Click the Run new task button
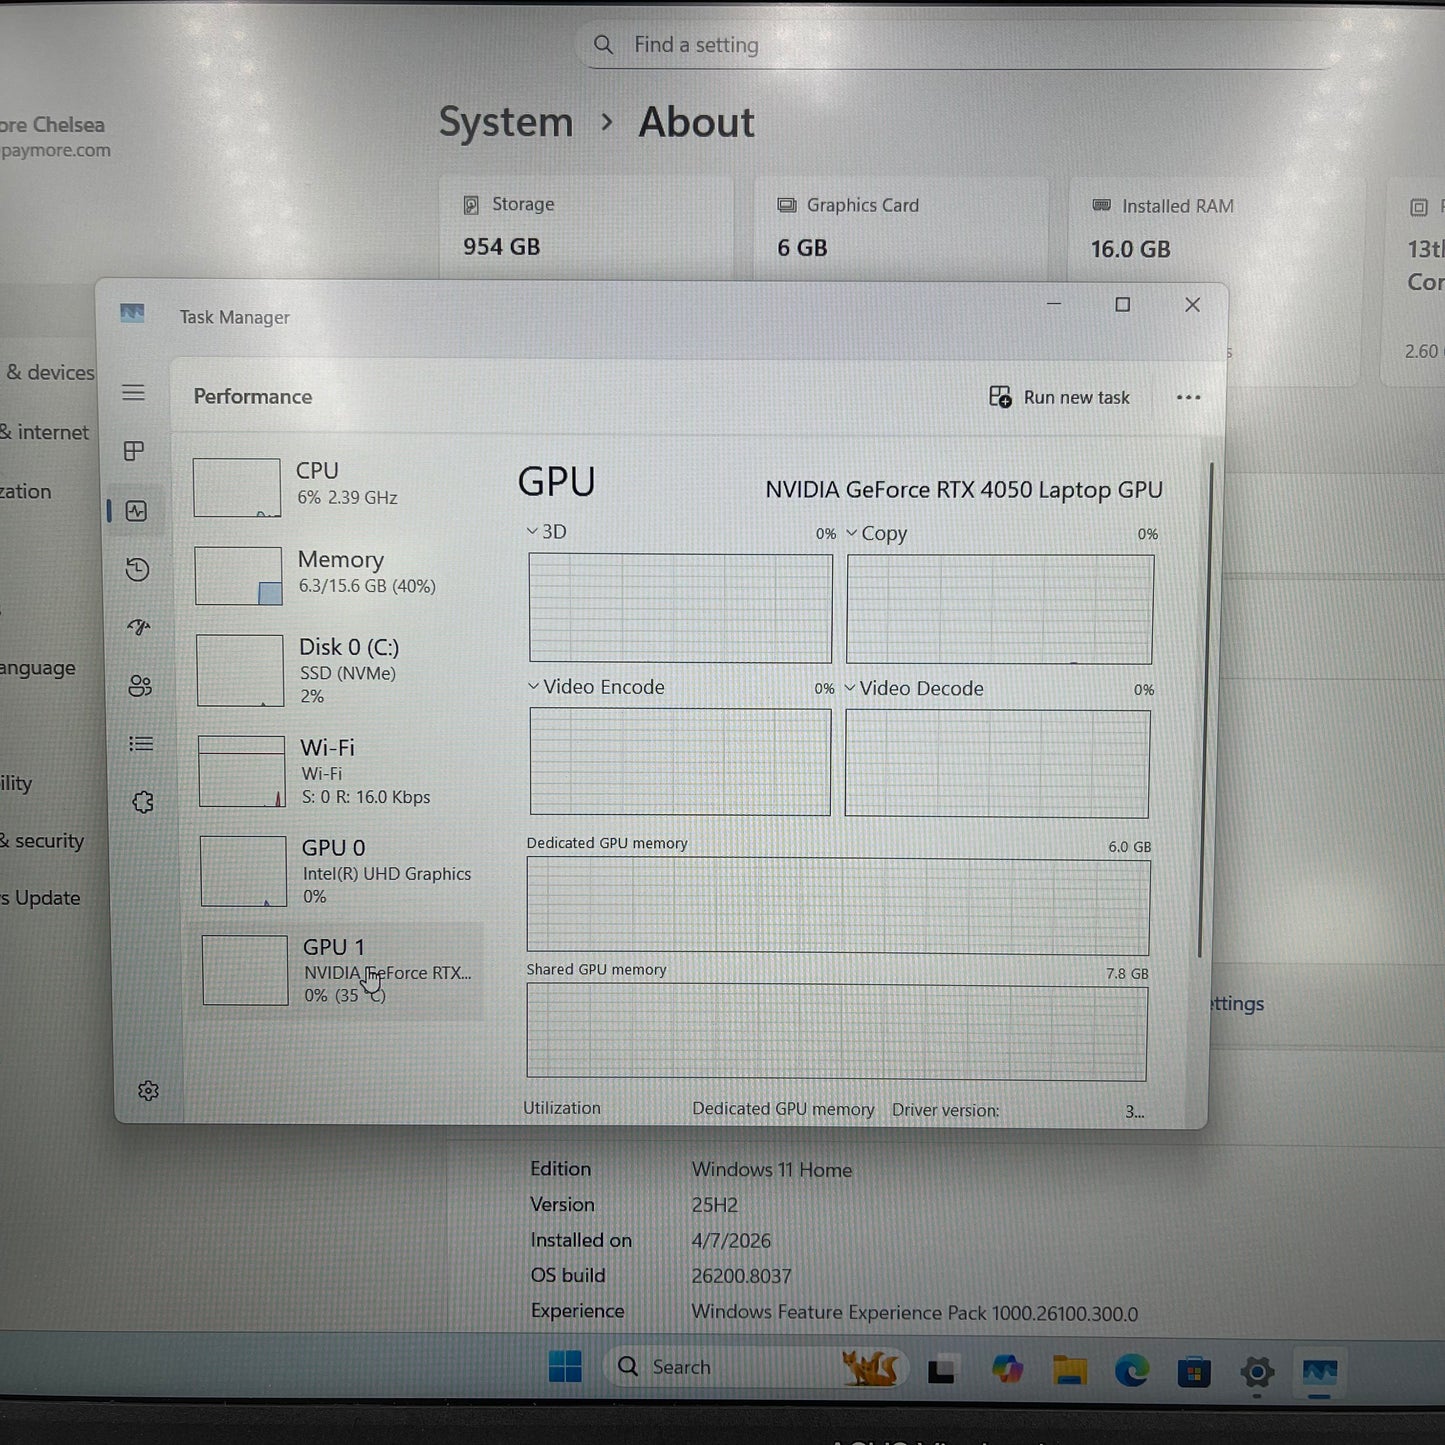The image size is (1445, 1445). (1060, 397)
